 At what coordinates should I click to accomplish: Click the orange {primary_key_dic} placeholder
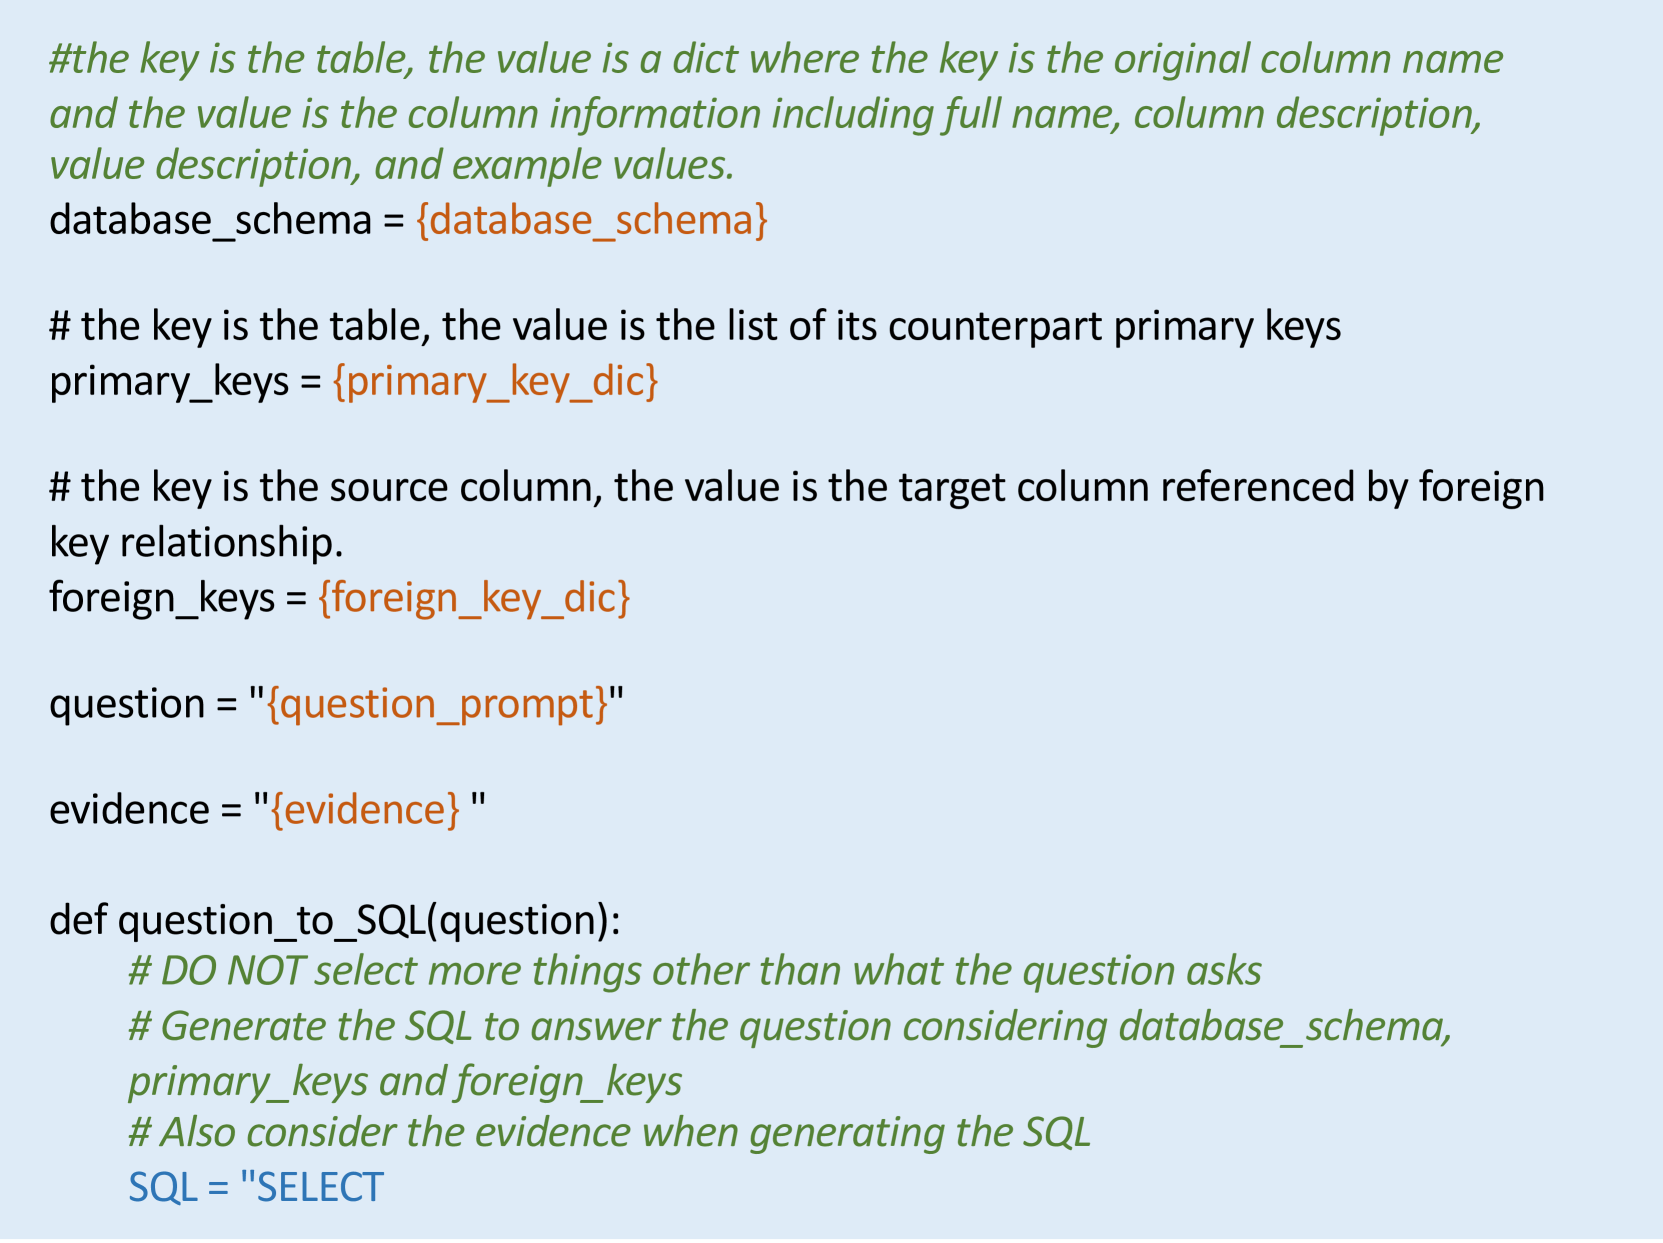495,382
